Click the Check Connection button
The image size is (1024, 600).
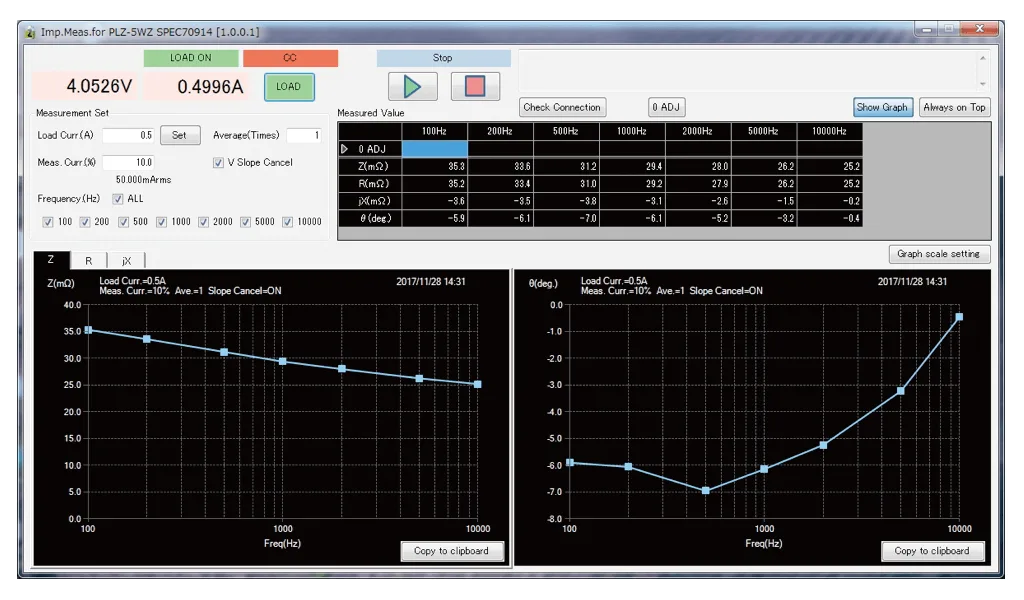coord(562,107)
